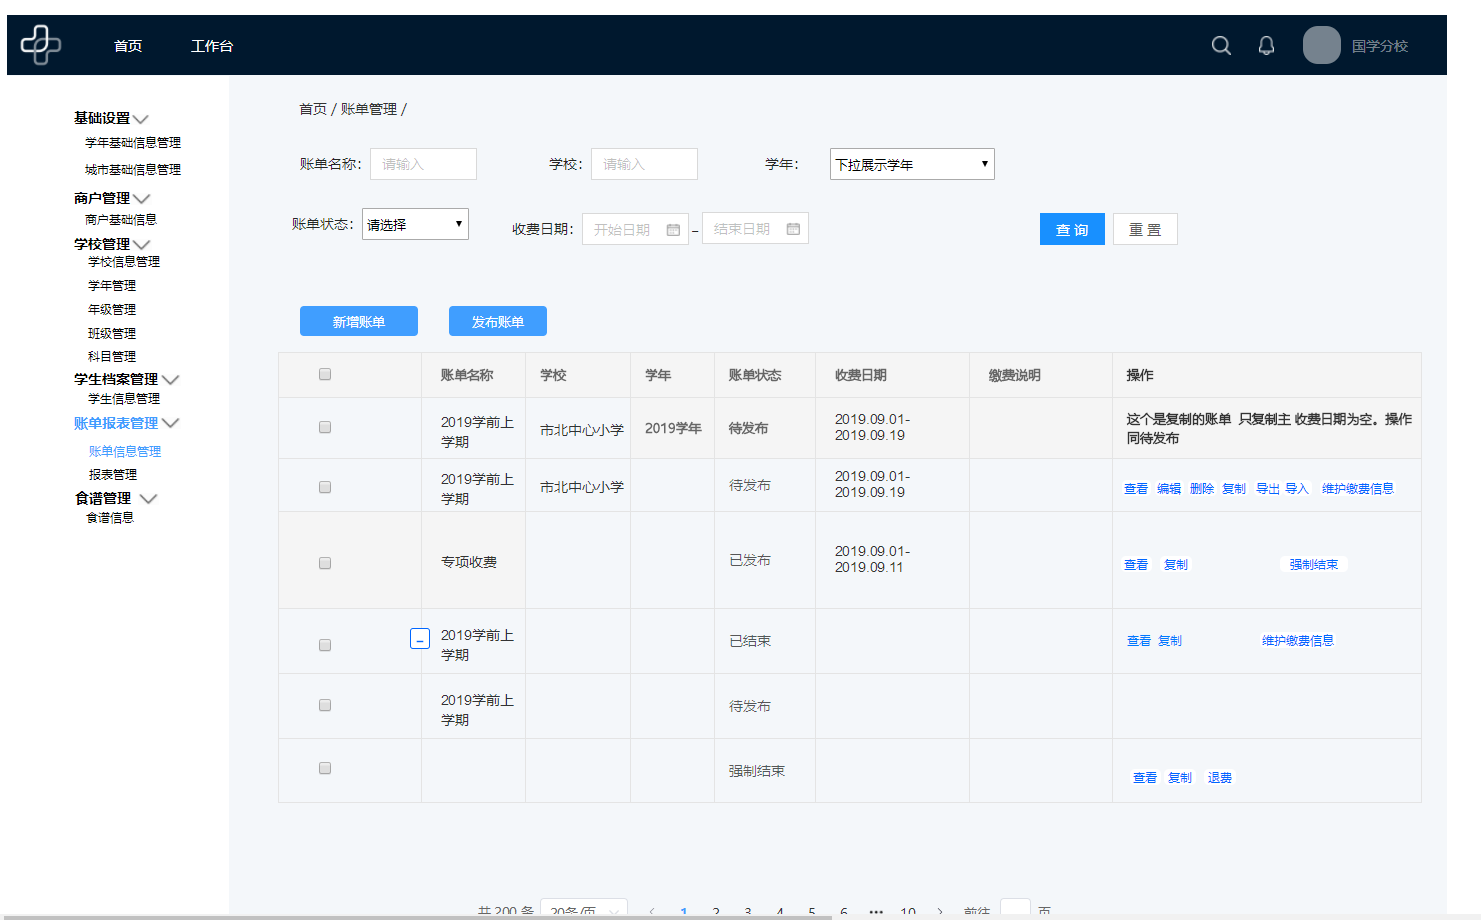Click 查看 link in 专项收费 row
Image resolution: width=1481 pixels, height=920 pixels.
point(1136,565)
